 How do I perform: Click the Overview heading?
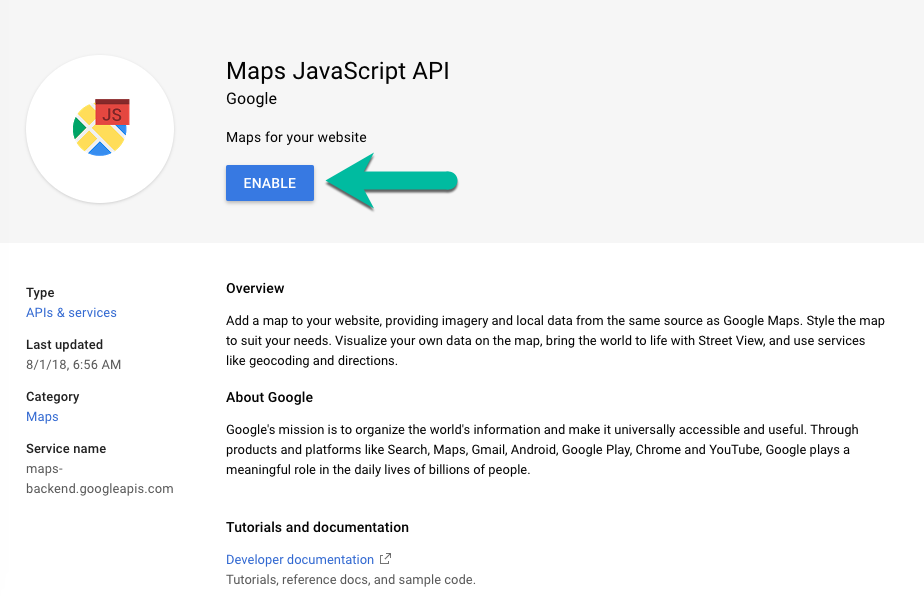coord(255,288)
